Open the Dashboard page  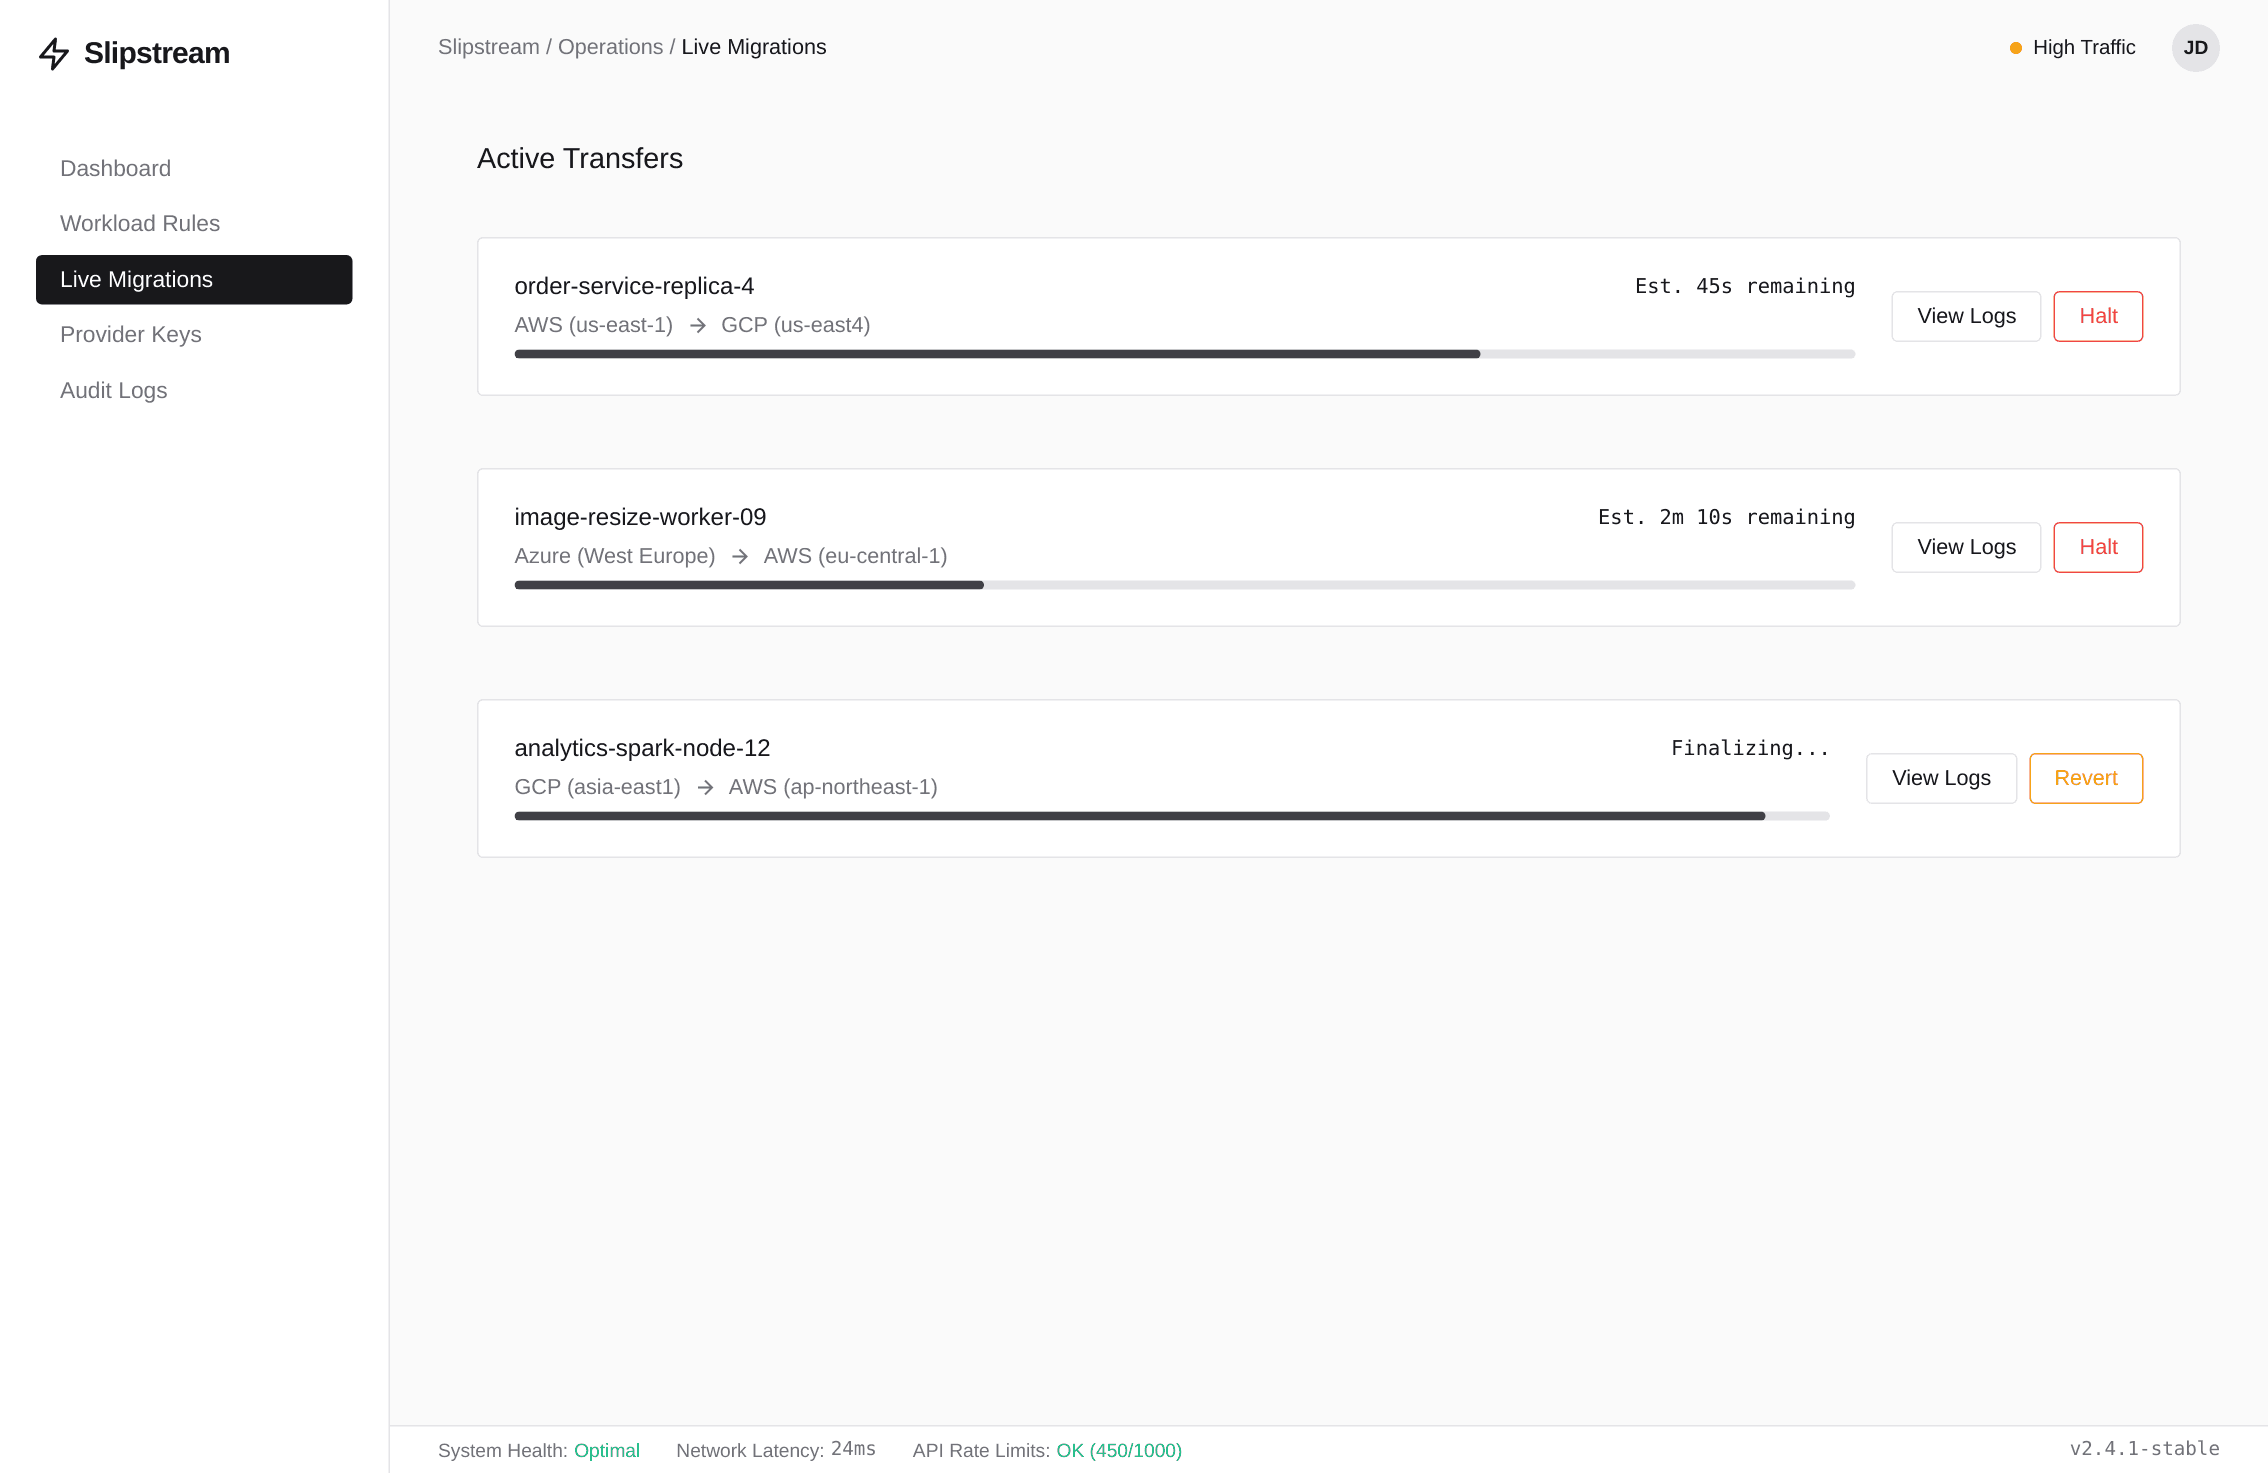(115, 168)
